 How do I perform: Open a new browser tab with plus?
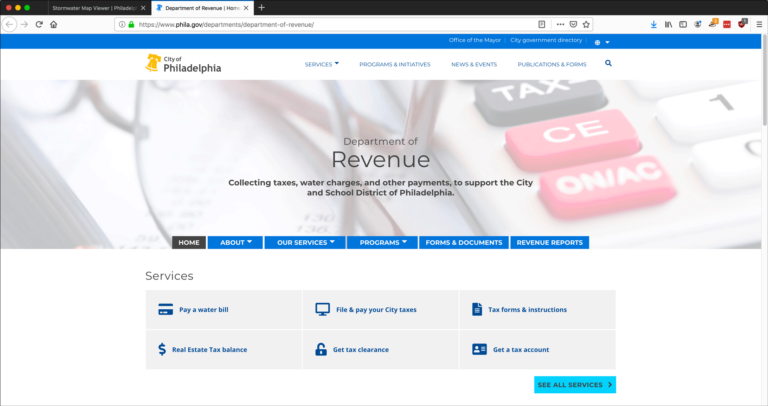click(x=262, y=7)
